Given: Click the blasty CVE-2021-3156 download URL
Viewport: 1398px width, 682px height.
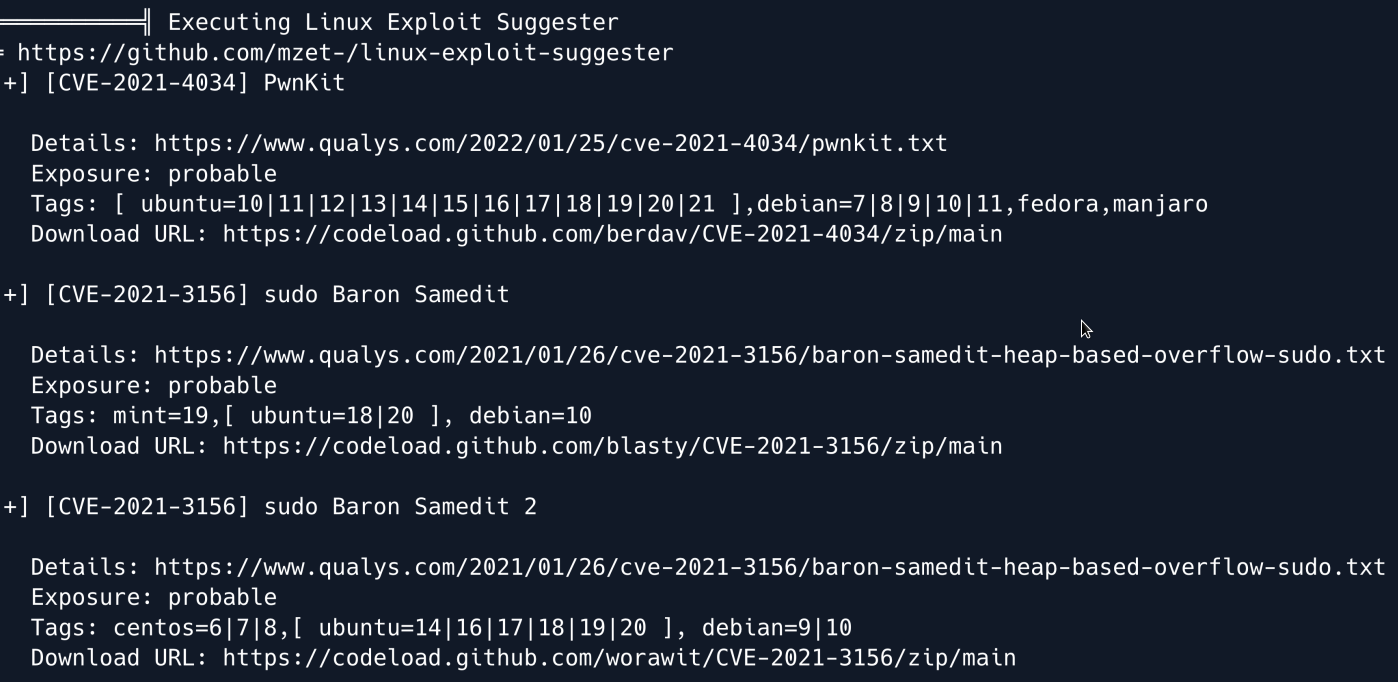Looking at the screenshot, I should point(612,446).
